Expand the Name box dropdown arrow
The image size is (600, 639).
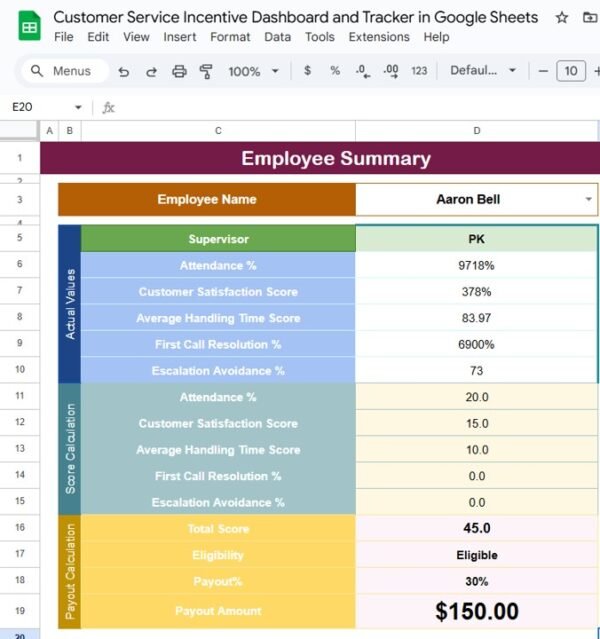point(78,107)
